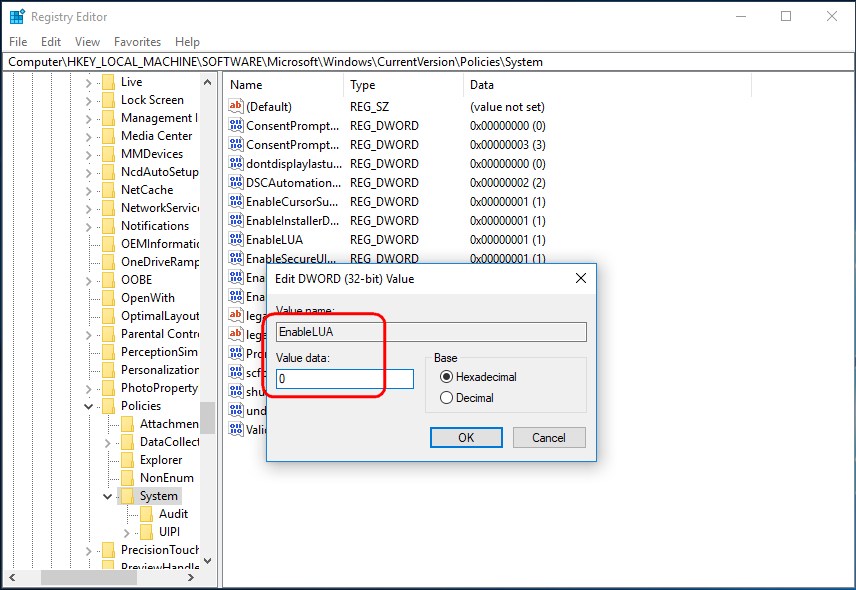The height and width of the screenshot is (590, 856).
Task: Click the (value not set) data cell
Action: tap(507, 106)
